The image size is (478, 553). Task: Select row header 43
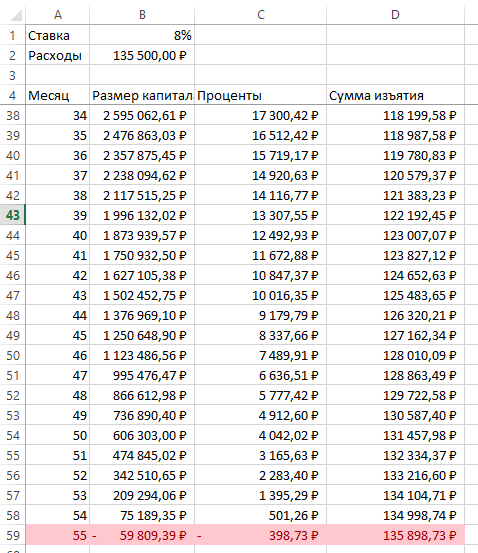pyautogui.click(x=13, y=215)
